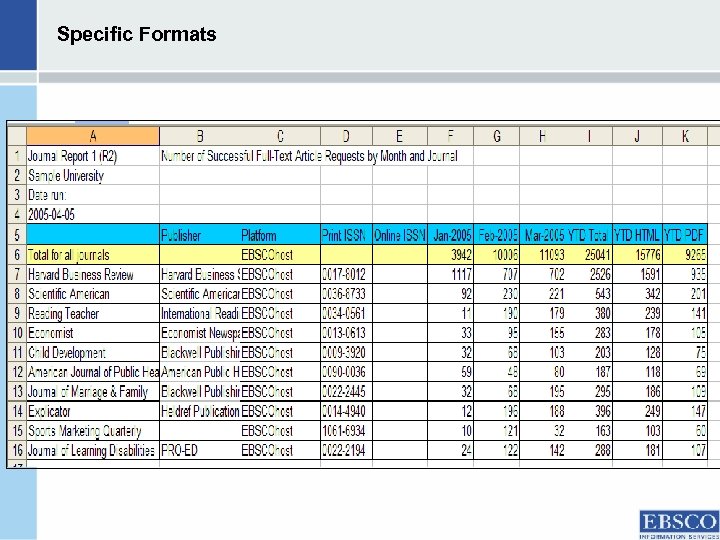
Task: Click cell 'Sample University'
Action: (93, 176)
